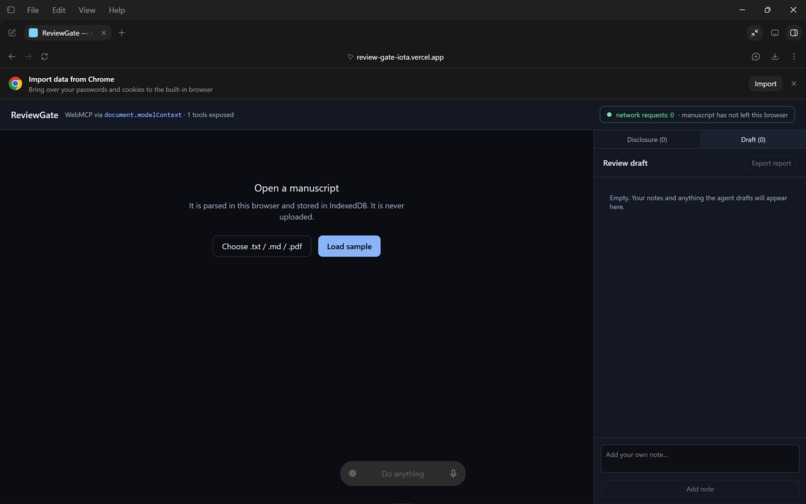Image resolution: width=806 pixels, height=504 pixels.
Task: Click Import data from Chrome heading
Action: click(x=71, y=79)
